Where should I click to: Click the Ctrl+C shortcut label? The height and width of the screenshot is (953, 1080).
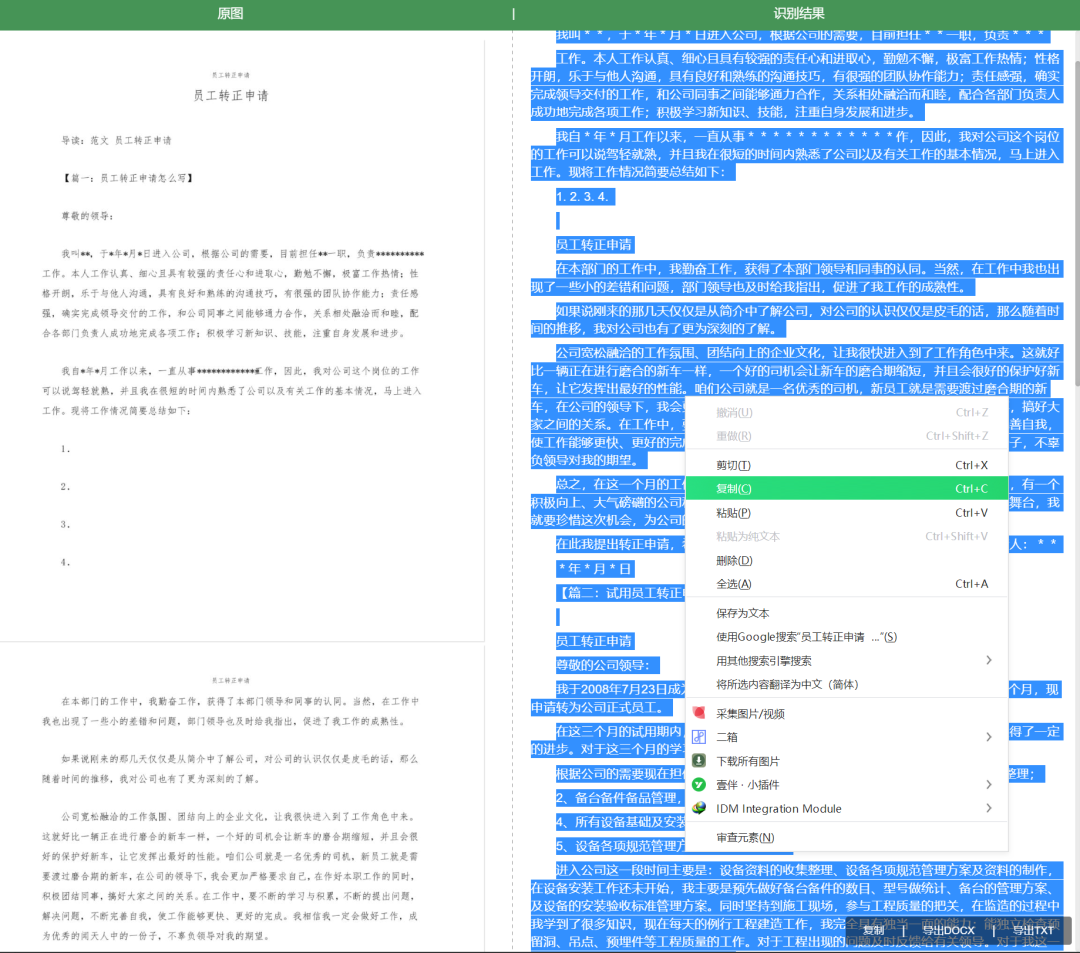point(971,488)
